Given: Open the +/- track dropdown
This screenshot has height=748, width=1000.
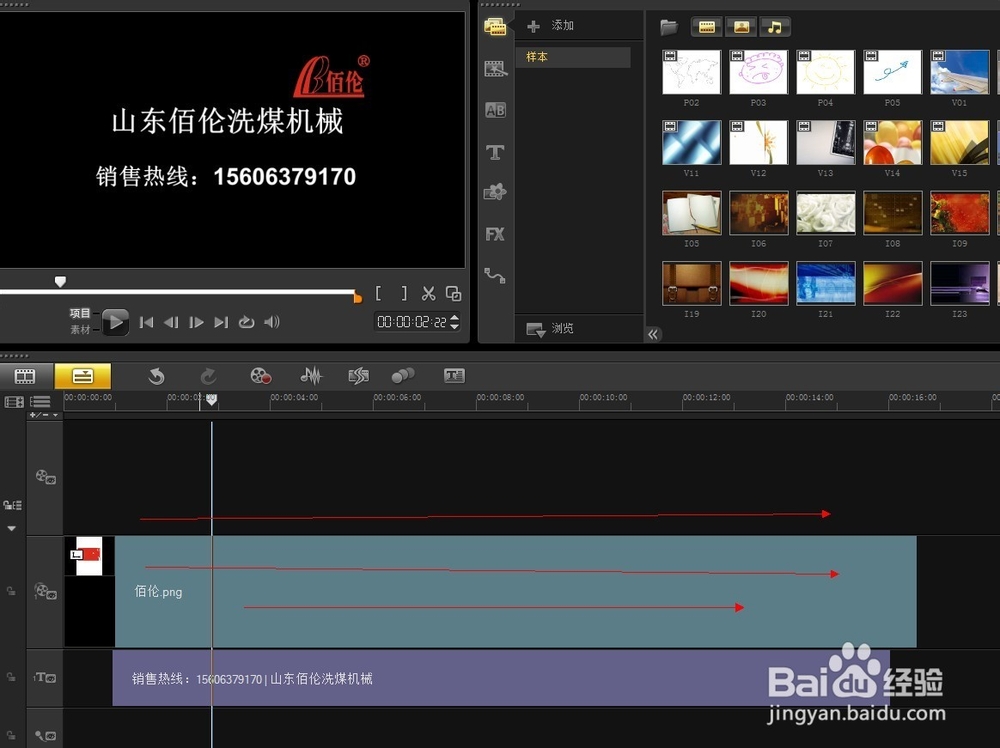Looking at the screenshot, I should [x=44, y=415].
